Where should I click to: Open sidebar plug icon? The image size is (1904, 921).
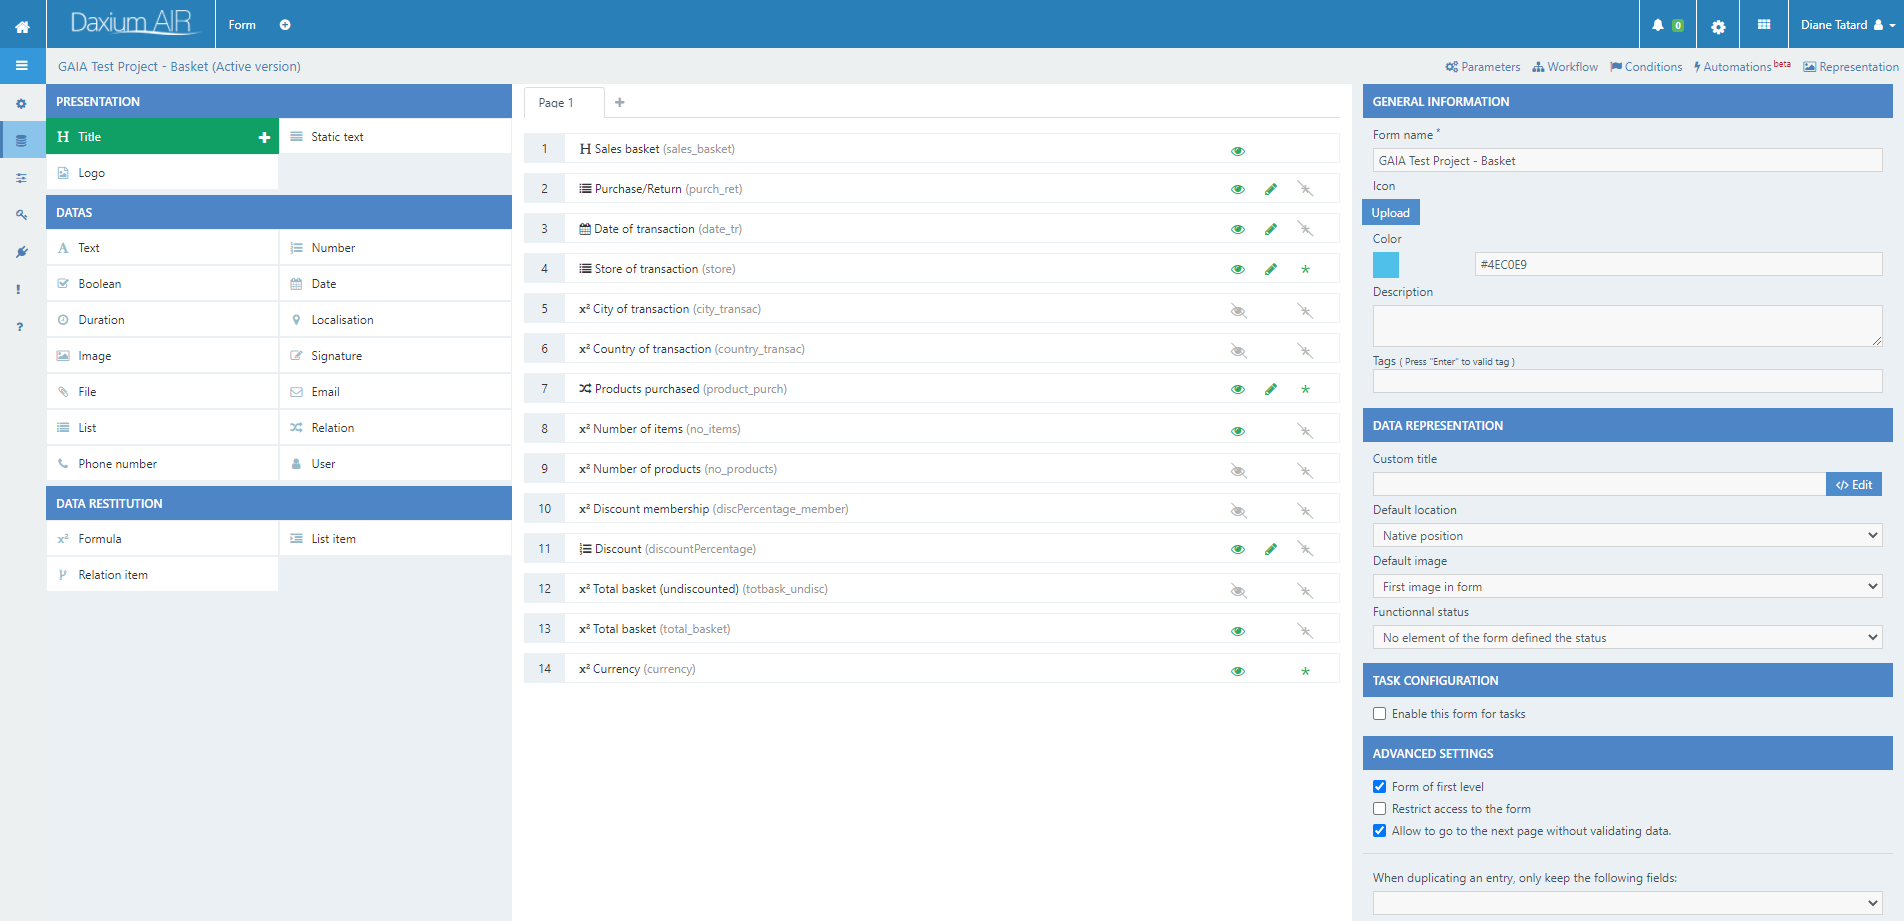pos(21,252)
